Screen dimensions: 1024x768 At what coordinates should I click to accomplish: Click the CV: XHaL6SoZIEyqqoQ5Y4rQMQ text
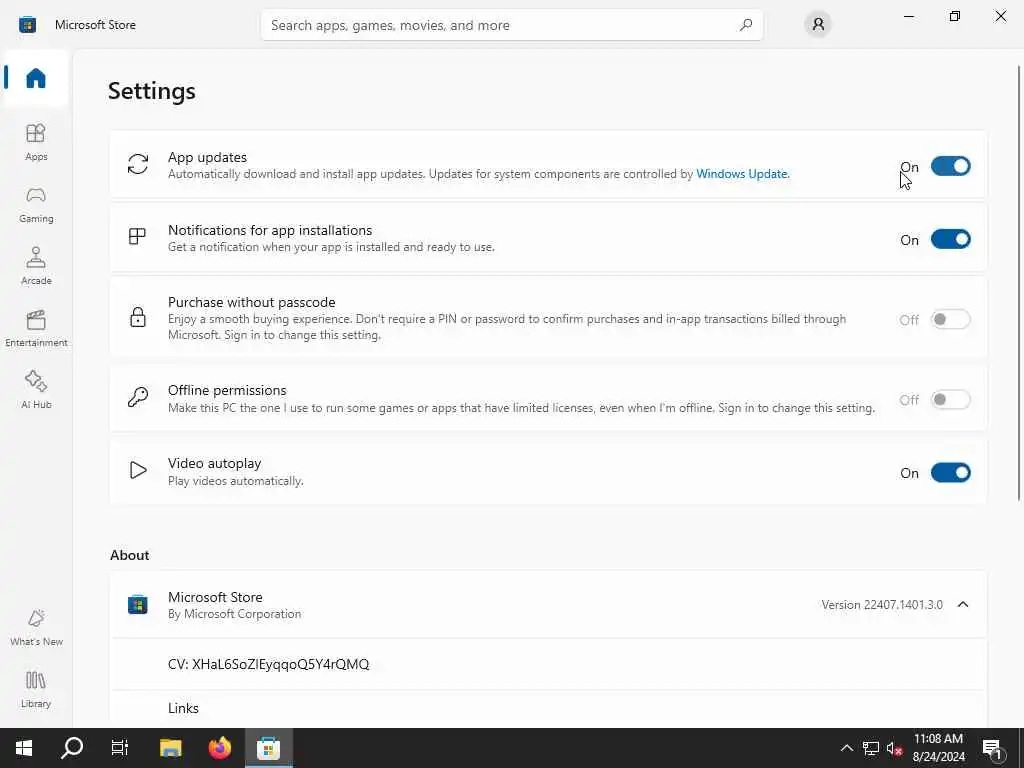[x=268, y=664]
